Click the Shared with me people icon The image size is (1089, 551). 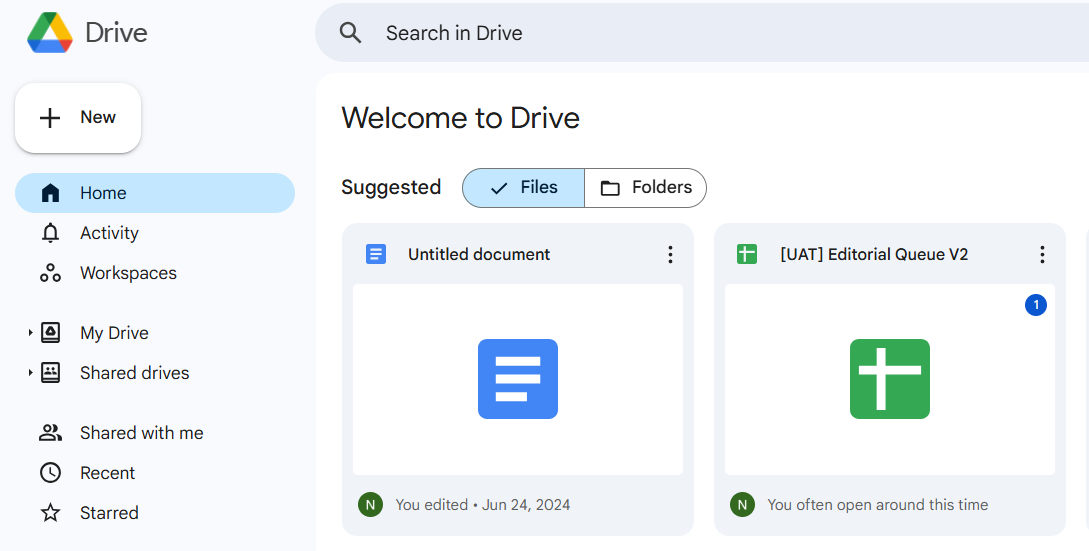pos(50,433)
